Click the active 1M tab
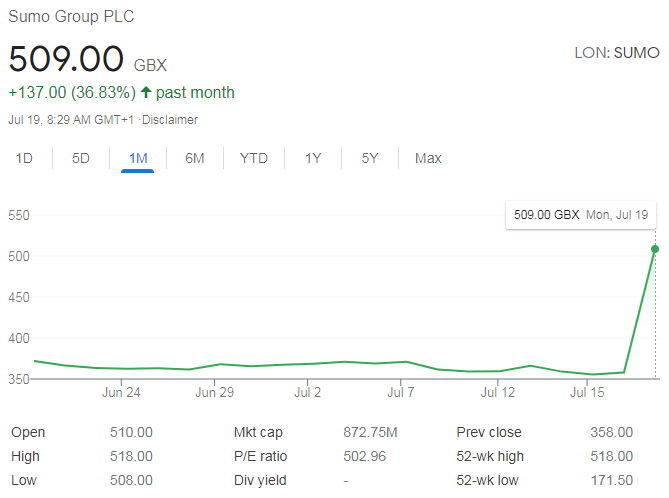669x498 pixels. (x=138, y=158)
